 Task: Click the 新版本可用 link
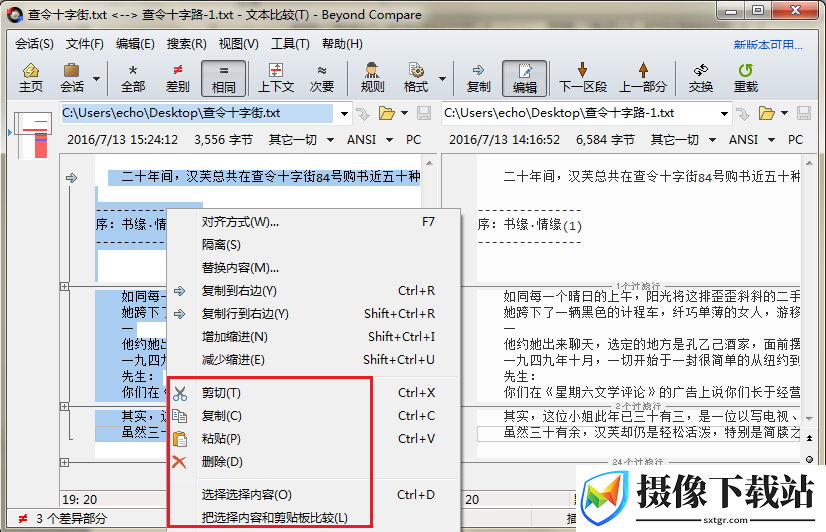point(768,45)
